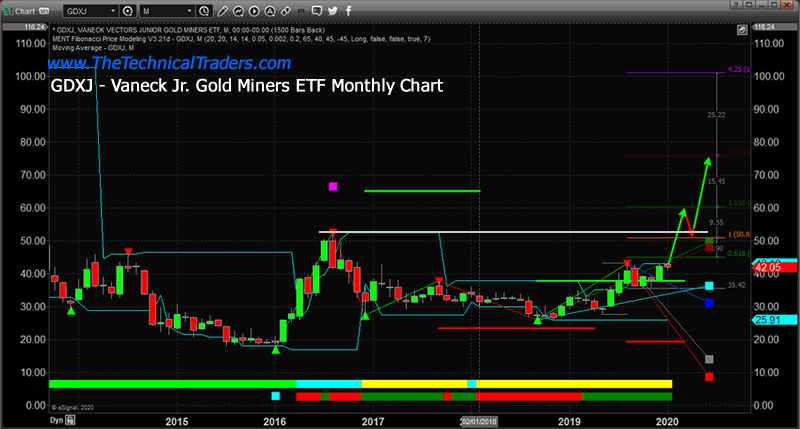The width and height of the screenshot is (800, 429).
Task: Click the 2016 label on time axis
Action: click(274, 421)
